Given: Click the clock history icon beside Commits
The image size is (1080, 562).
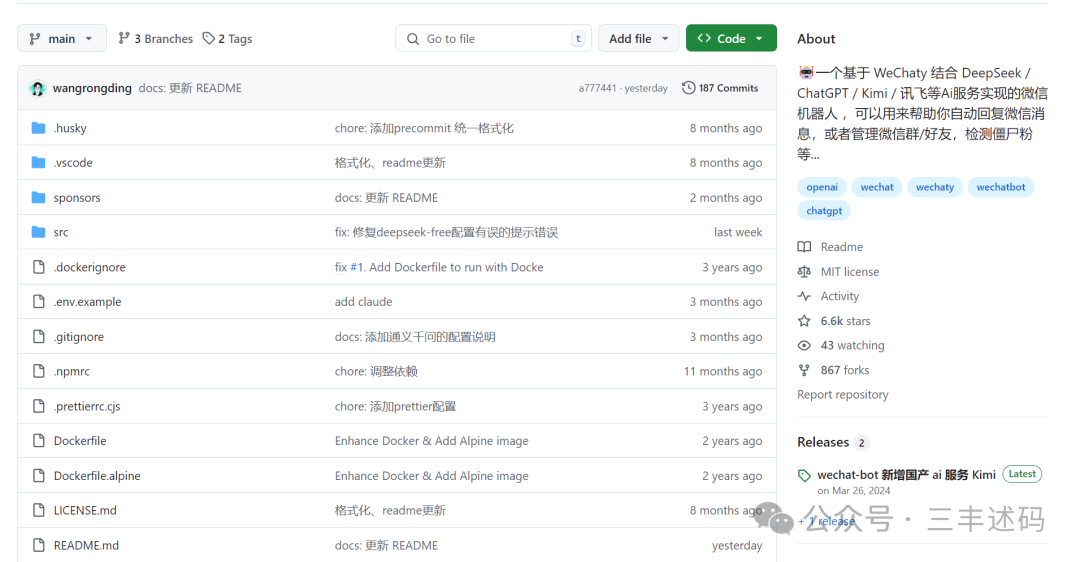Looking at the screenshot, I should [x=688, y=88].
